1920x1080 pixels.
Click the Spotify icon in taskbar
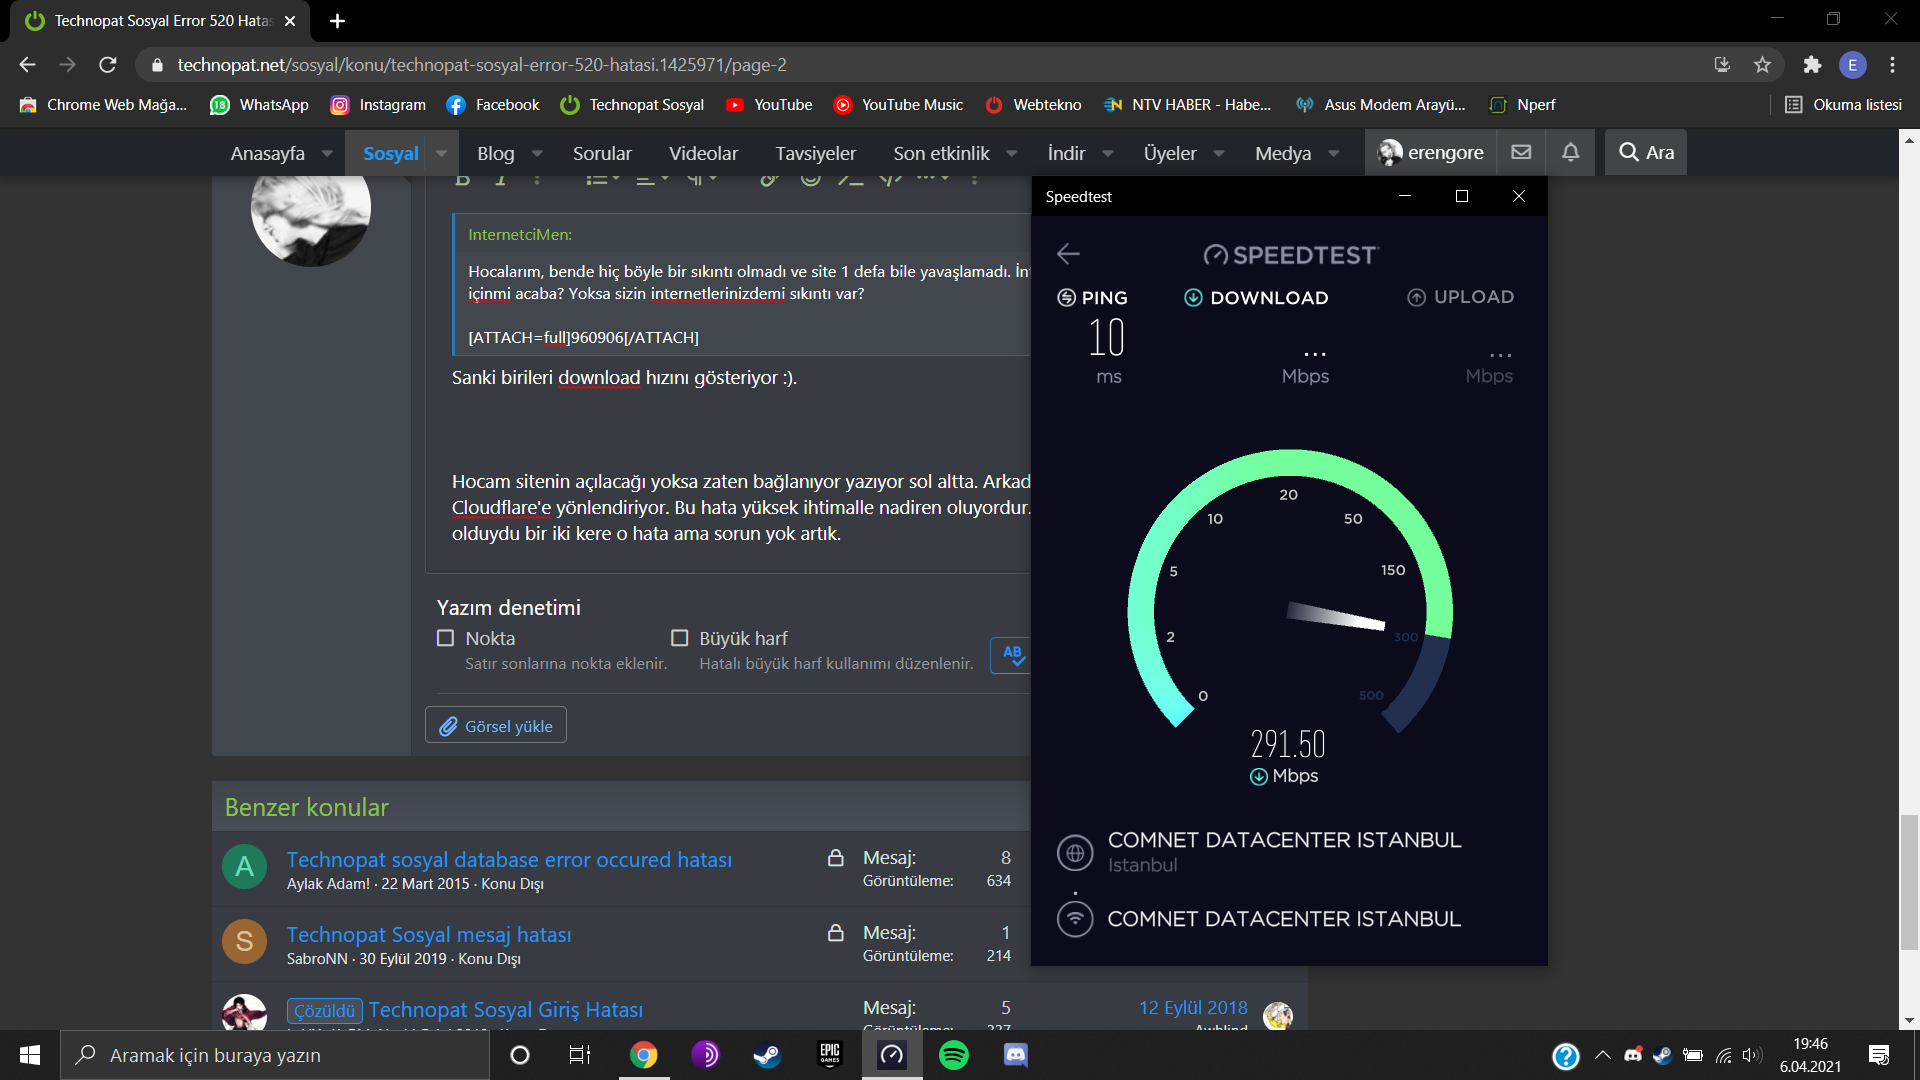pos(953,1055)
